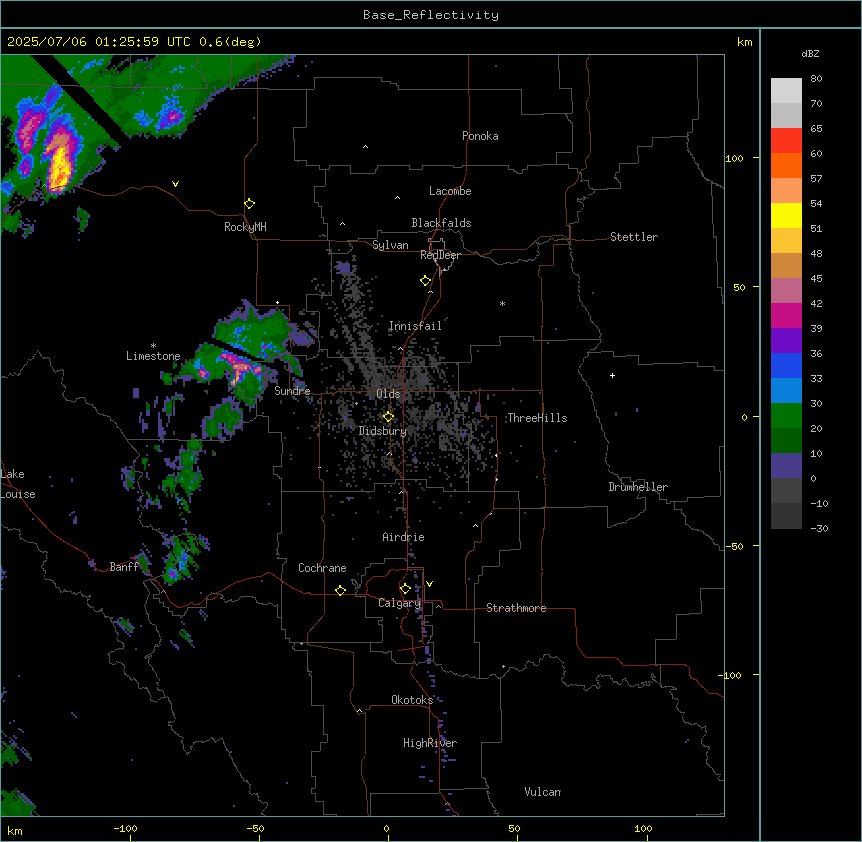Screen dimensions: 862x842
Task: Click the Stettler city label
Action: click(x=634, y=237)
